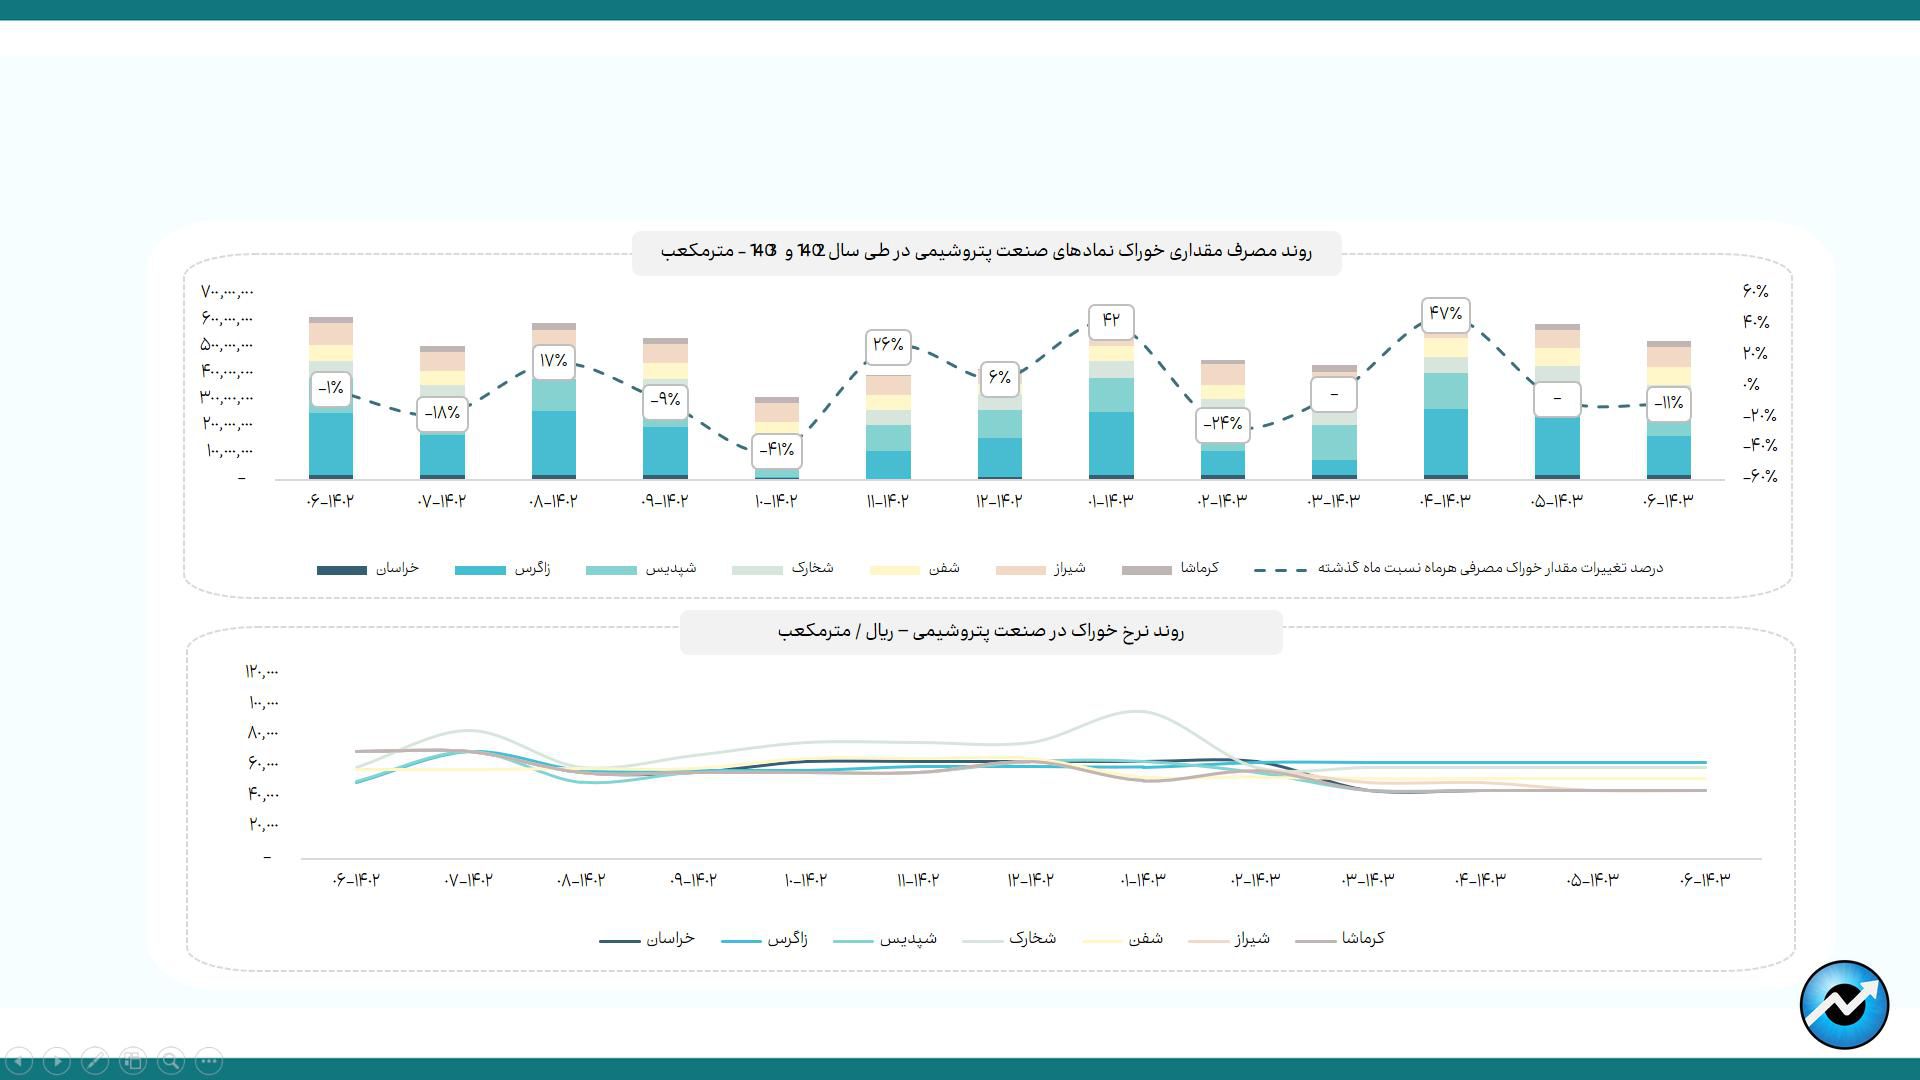Click زاگرس legend label in line chart
This screenshot has height=1080, width=1920.
click(x=787, y=939)
